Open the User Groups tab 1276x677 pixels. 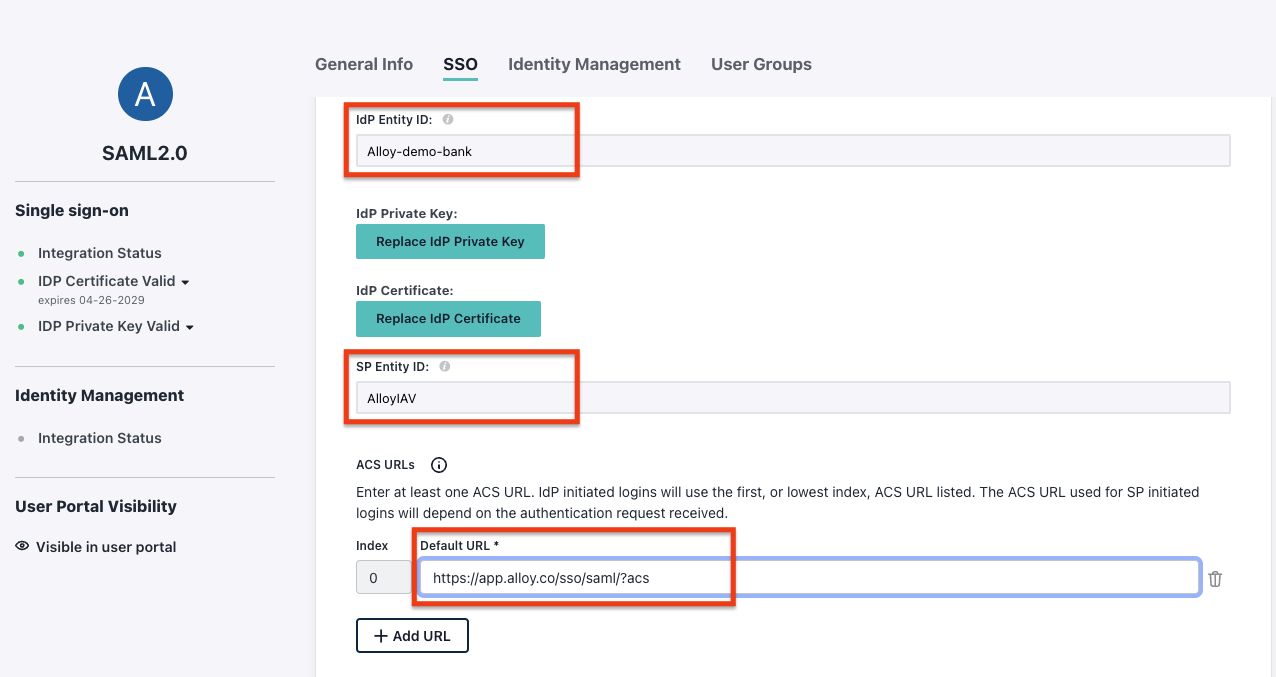click(761, 64)
